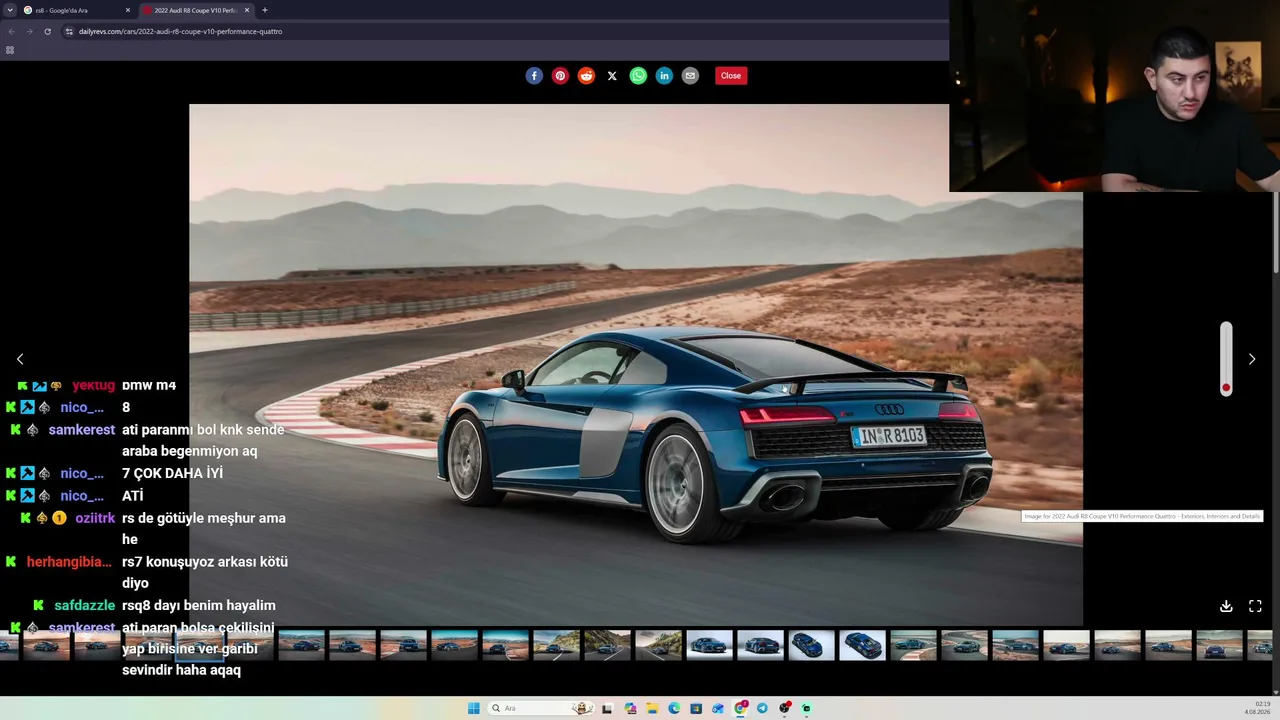The image size is (1280, 720).
Task: Open the Windows Start menu
Action: pyautogui.click(x=473, y=708)
